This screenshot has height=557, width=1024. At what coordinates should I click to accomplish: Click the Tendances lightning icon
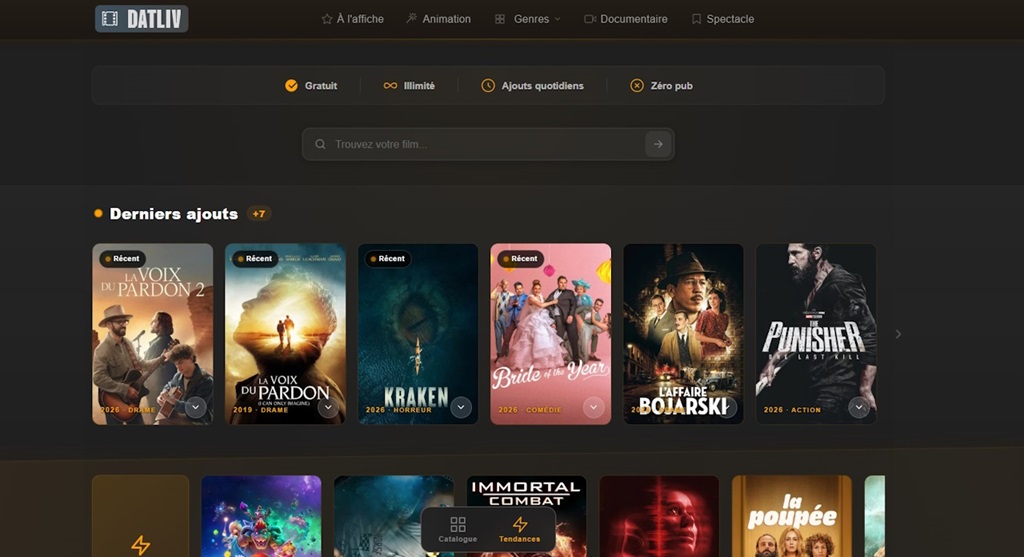point(520,524)
